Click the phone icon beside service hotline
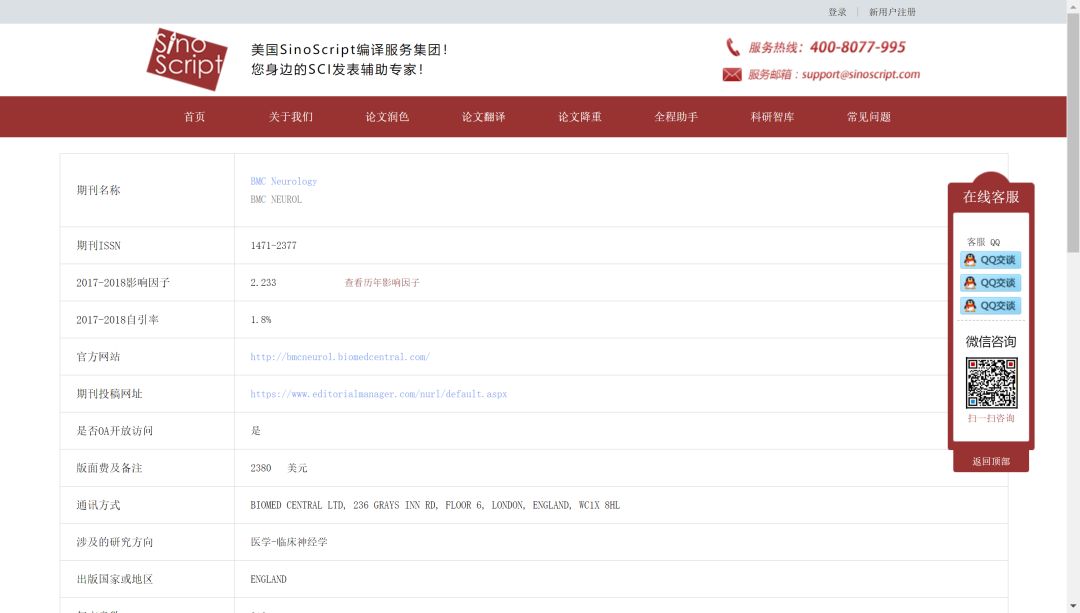 click(x=731, y=46)
